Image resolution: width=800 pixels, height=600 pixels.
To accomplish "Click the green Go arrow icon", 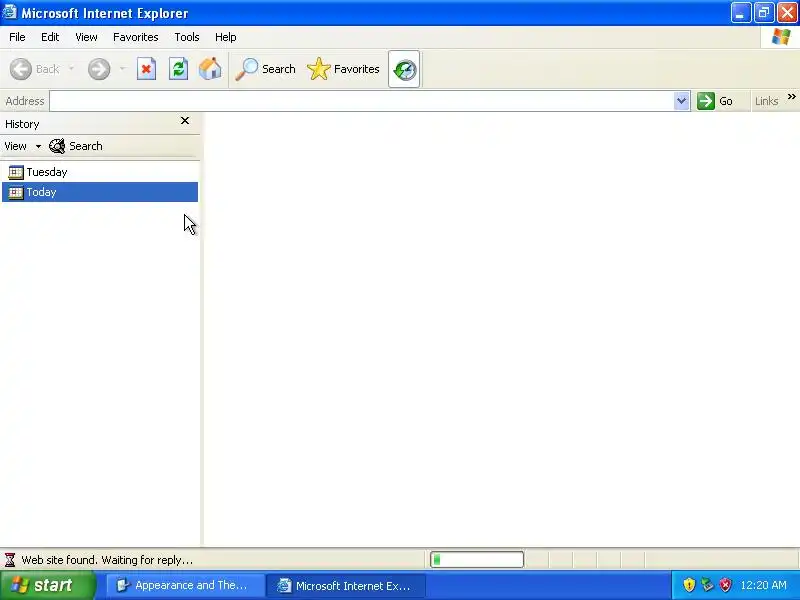I will [x=706, y=101].
